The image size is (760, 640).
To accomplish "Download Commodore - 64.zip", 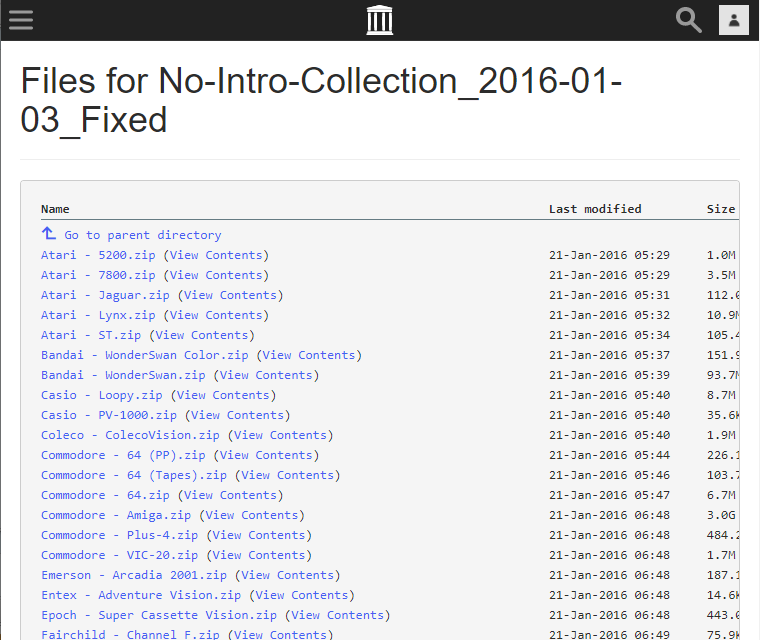I will click(x=105, y=495).
